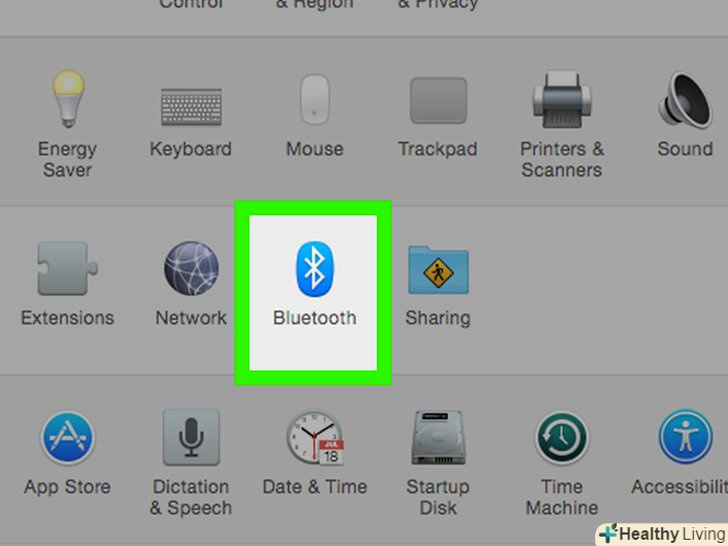Click the Network text label
The image size is (728, 546).
(x=191, y=318)
